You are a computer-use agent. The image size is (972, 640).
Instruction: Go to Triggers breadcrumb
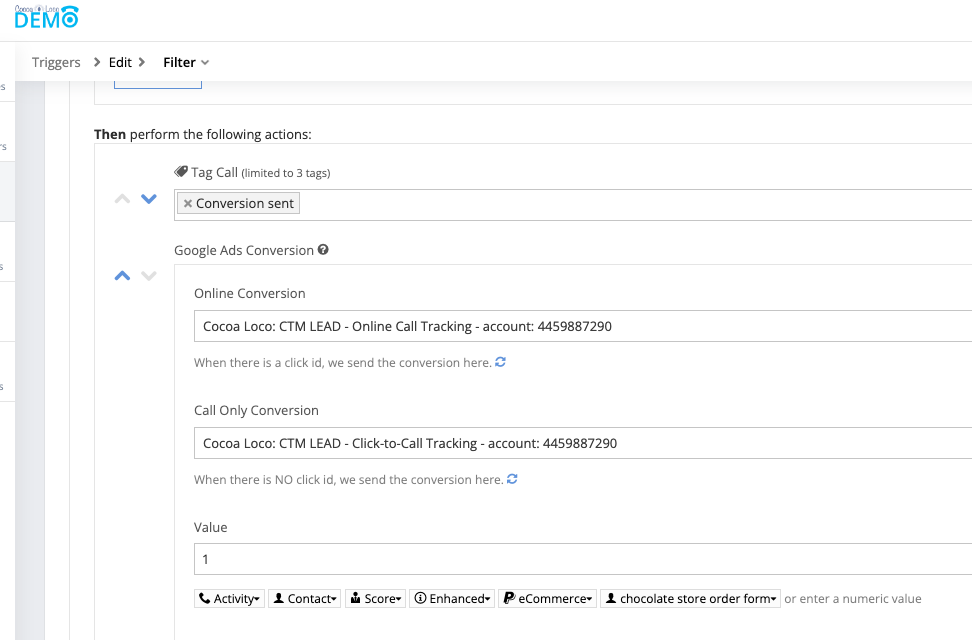(56, 62)
